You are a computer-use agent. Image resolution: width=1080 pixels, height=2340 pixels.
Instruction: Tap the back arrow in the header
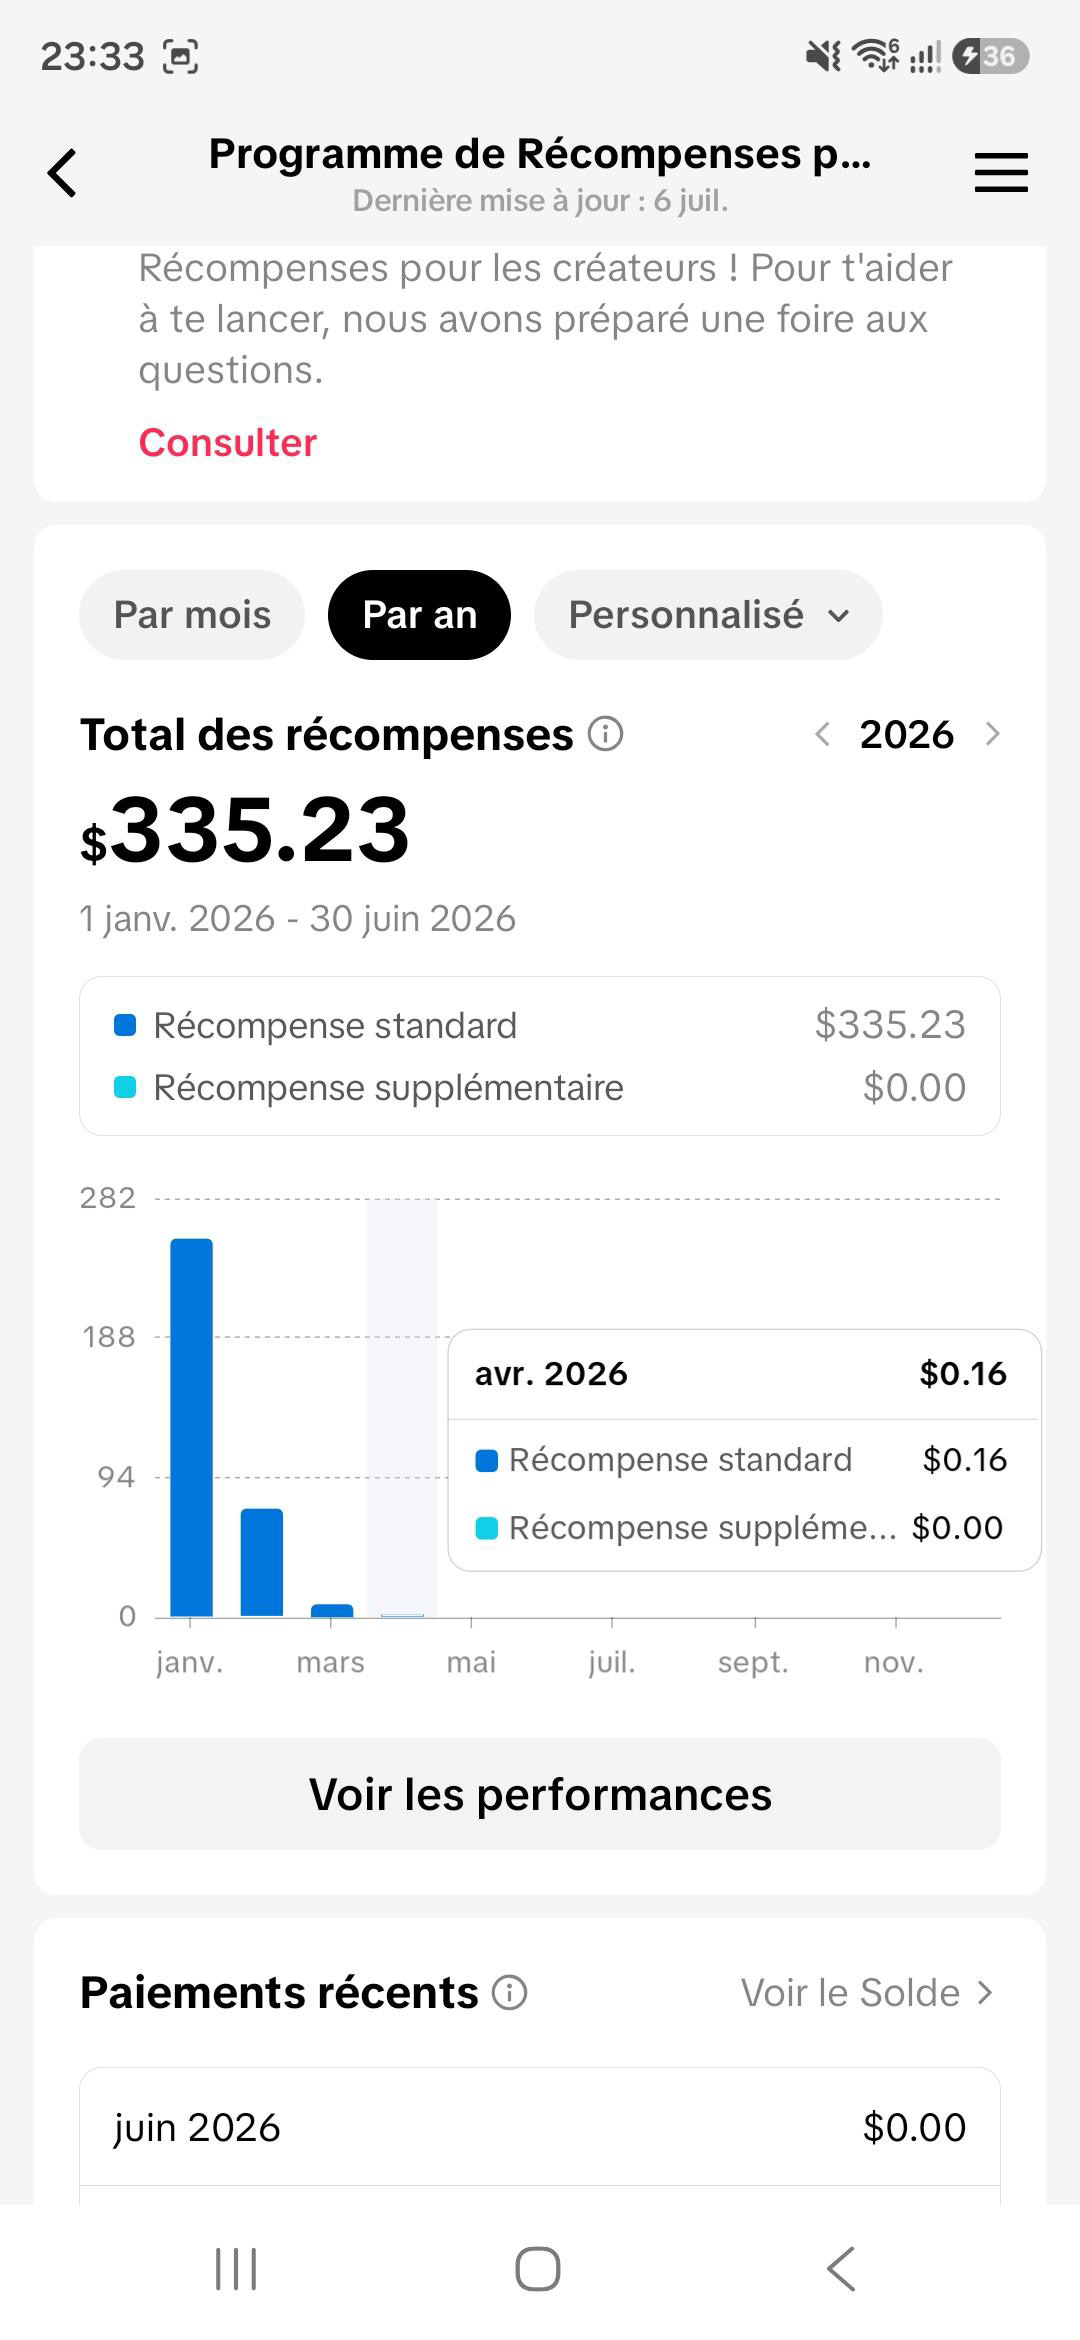coord(62,173)
